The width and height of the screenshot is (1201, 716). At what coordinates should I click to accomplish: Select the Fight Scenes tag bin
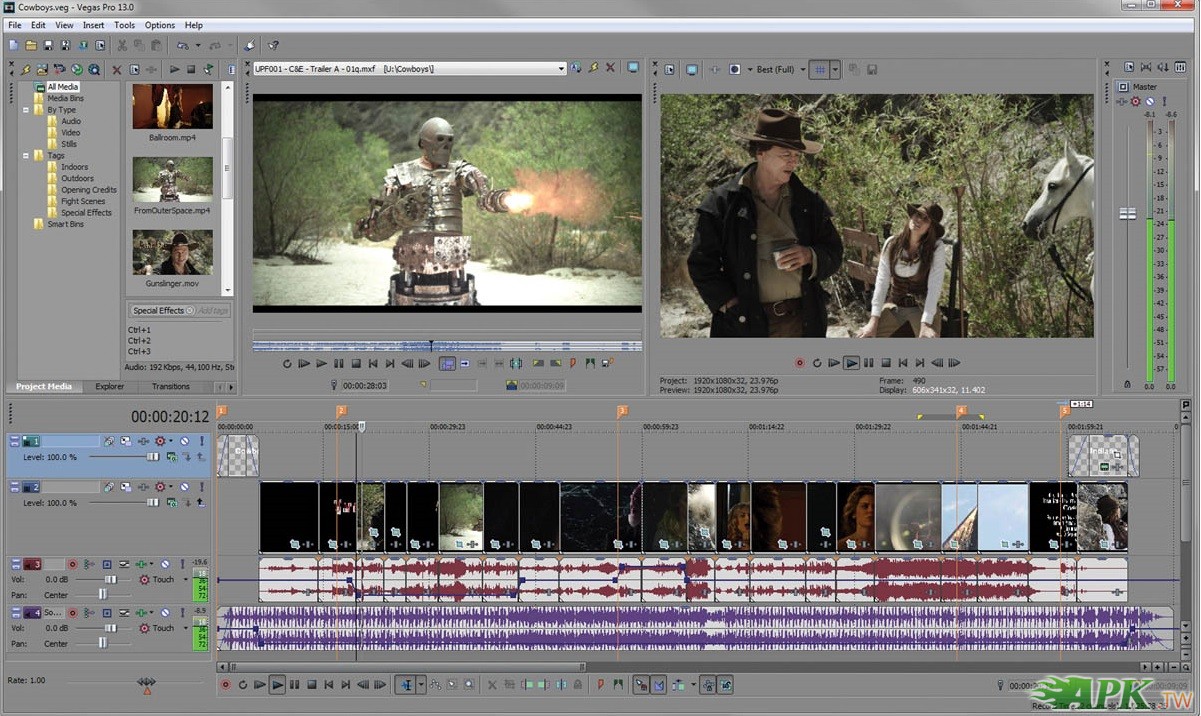pos(83,201)
